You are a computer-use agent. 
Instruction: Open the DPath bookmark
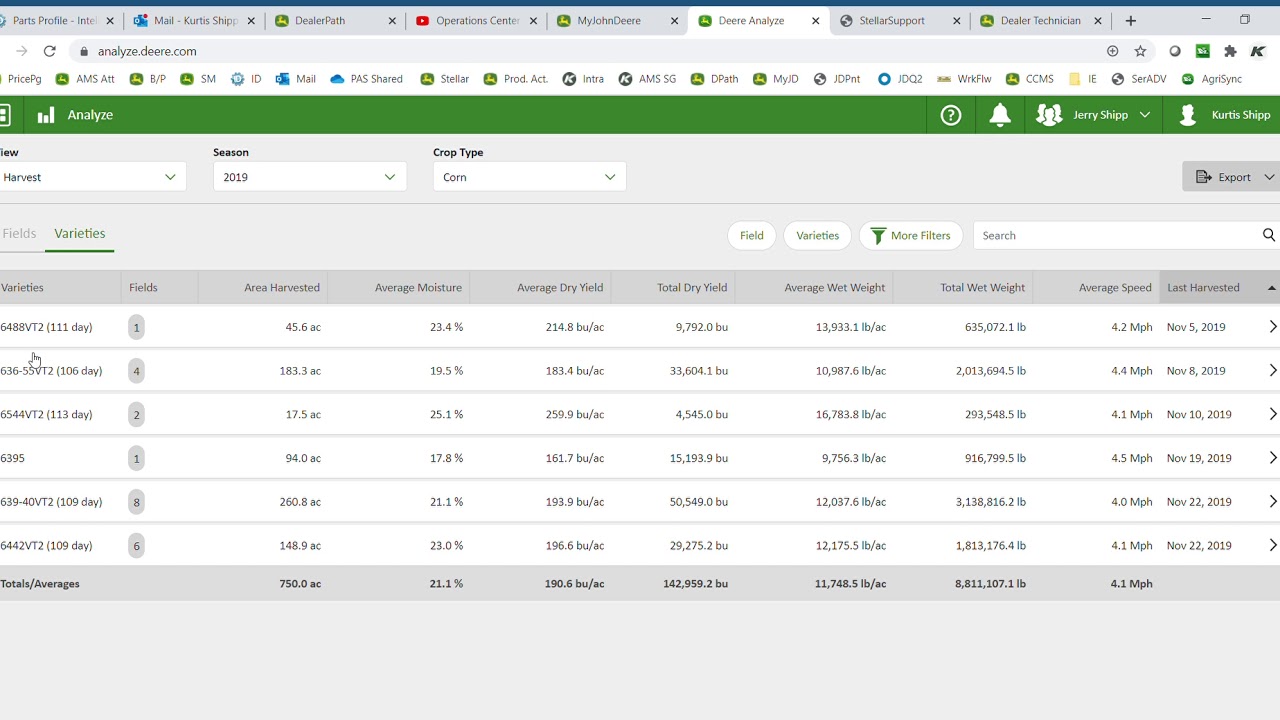[714, 79]
